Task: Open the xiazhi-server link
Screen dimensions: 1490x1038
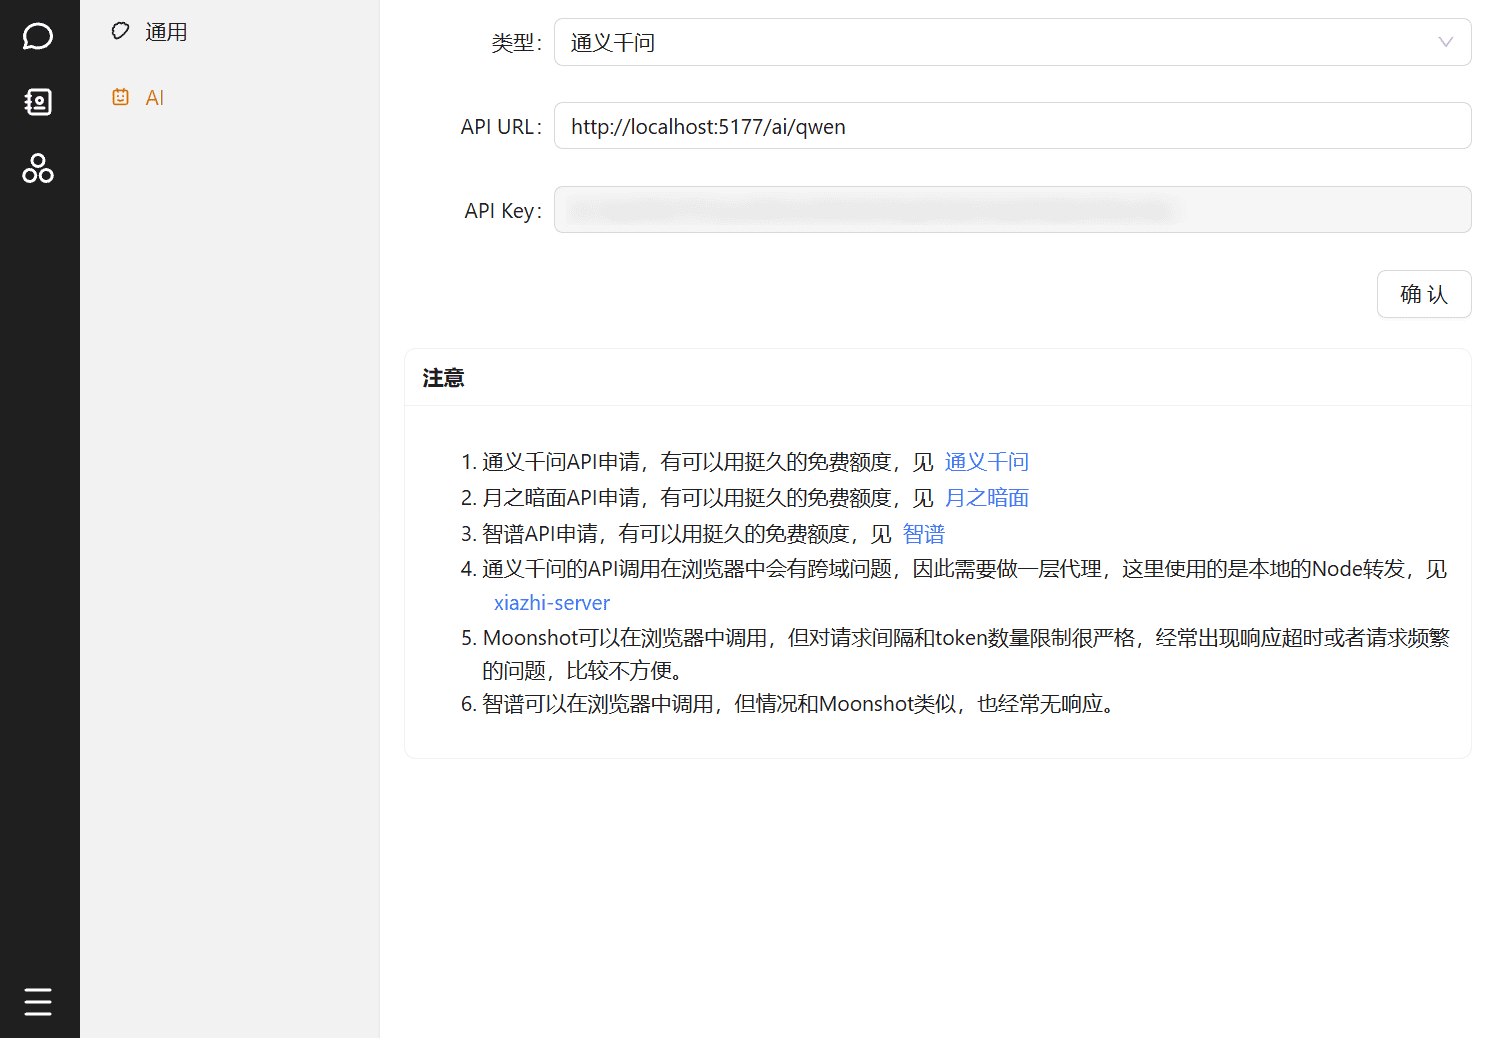Action: [552, 603]
